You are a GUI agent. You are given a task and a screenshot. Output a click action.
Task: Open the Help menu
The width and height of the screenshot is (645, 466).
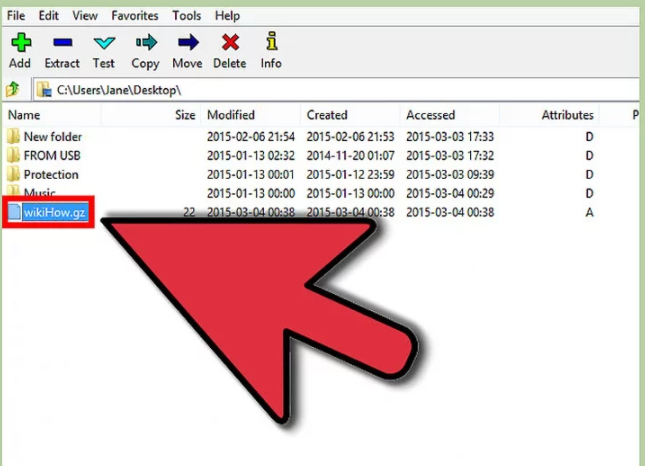tap(227, 16)
